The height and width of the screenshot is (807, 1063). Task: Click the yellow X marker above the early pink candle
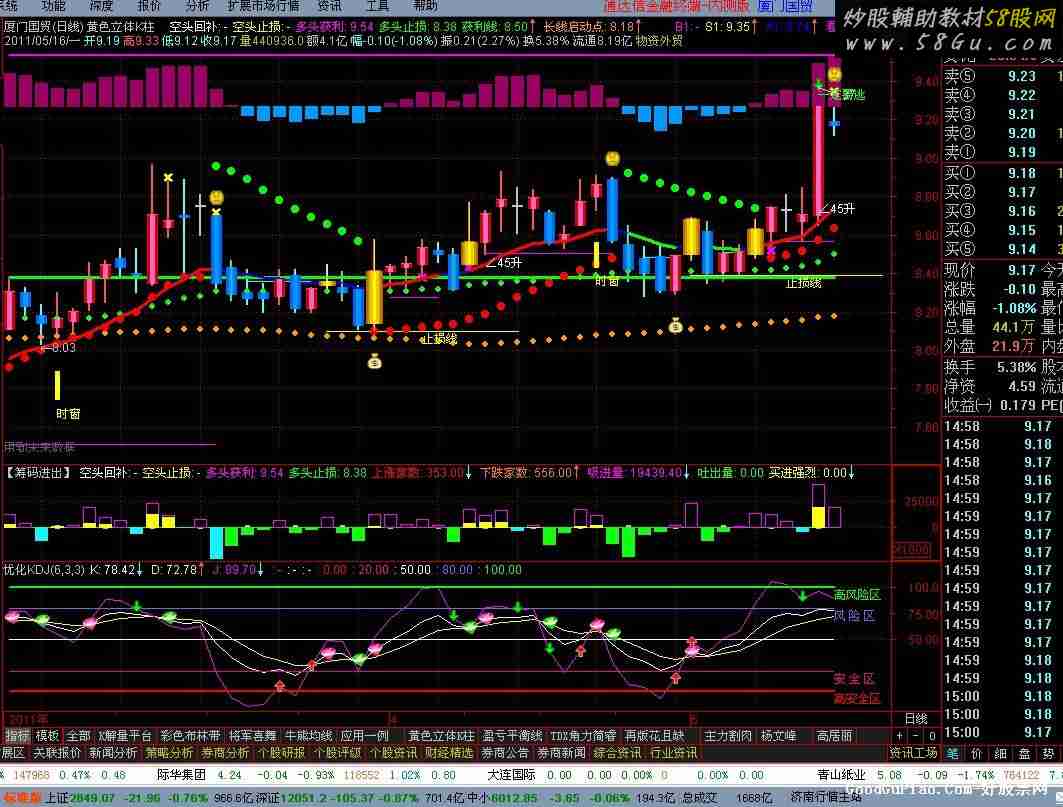(168, 178)
